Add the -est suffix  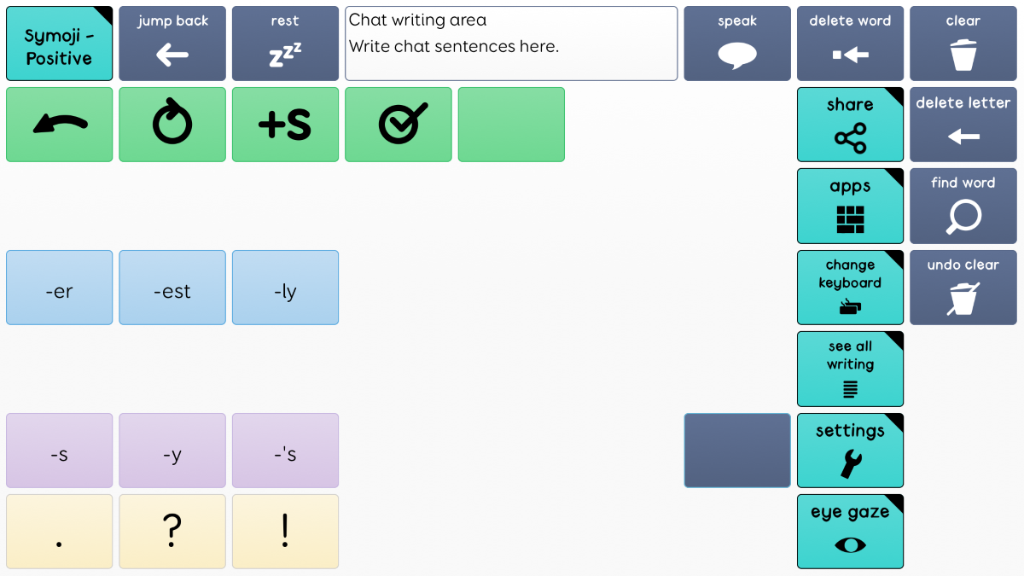pos(172,287)
